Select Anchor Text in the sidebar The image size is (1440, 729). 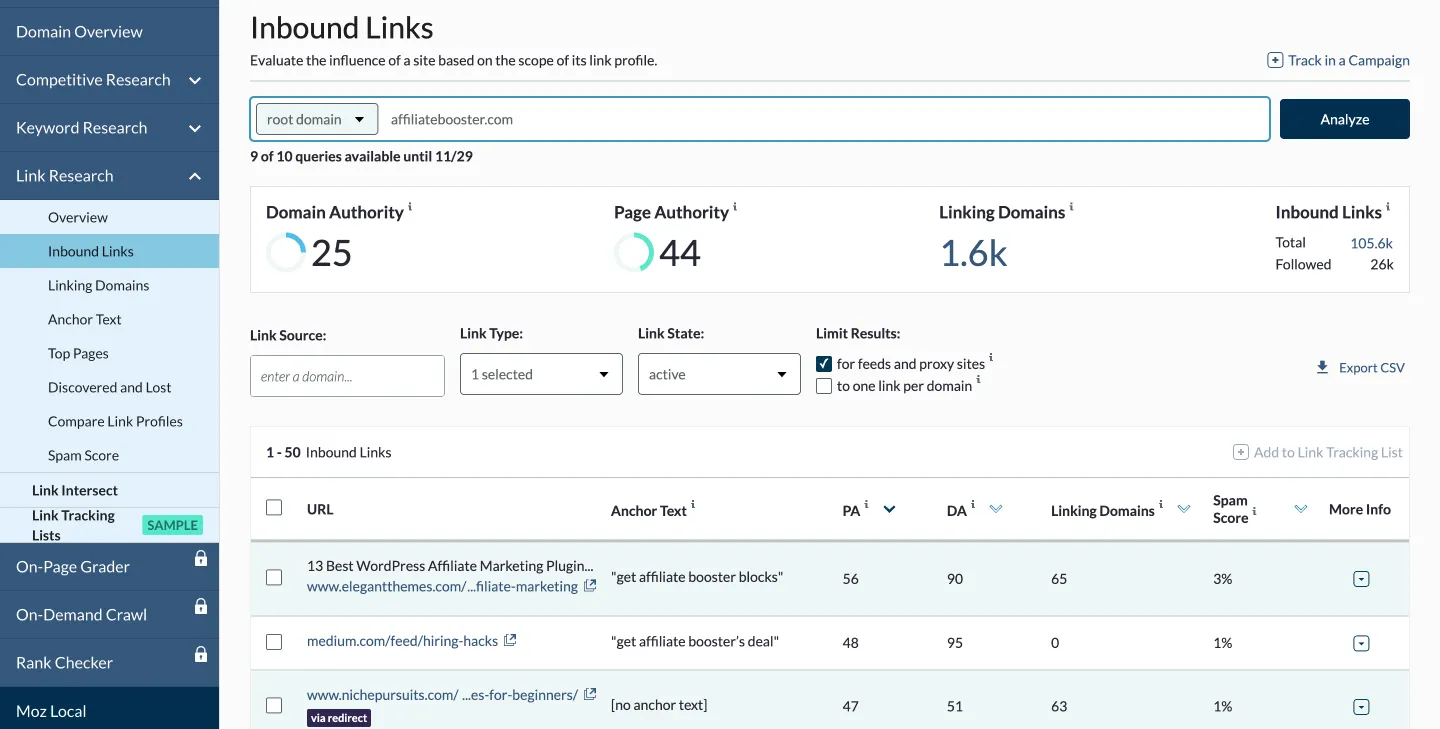coord(86,318)
